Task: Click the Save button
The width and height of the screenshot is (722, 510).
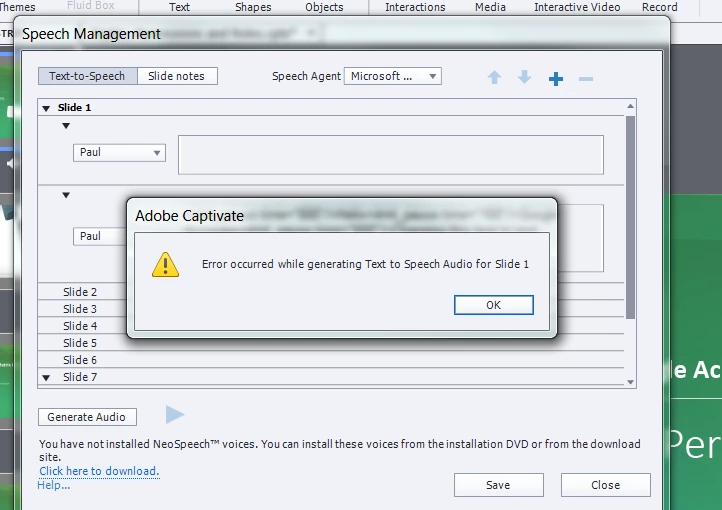Action: pos(499,485)
